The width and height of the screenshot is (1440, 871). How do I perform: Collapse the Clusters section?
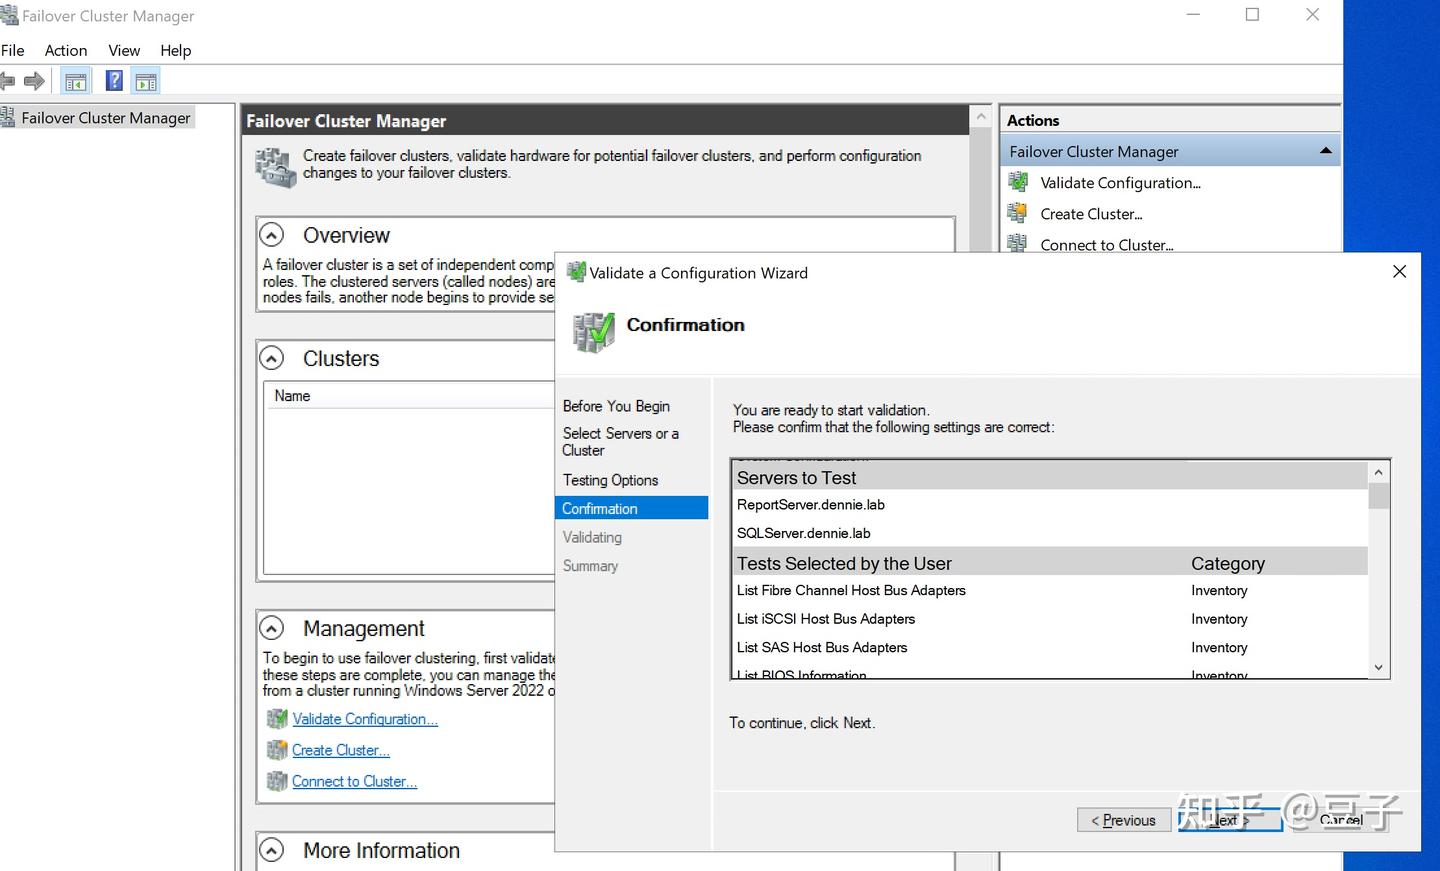272,357
